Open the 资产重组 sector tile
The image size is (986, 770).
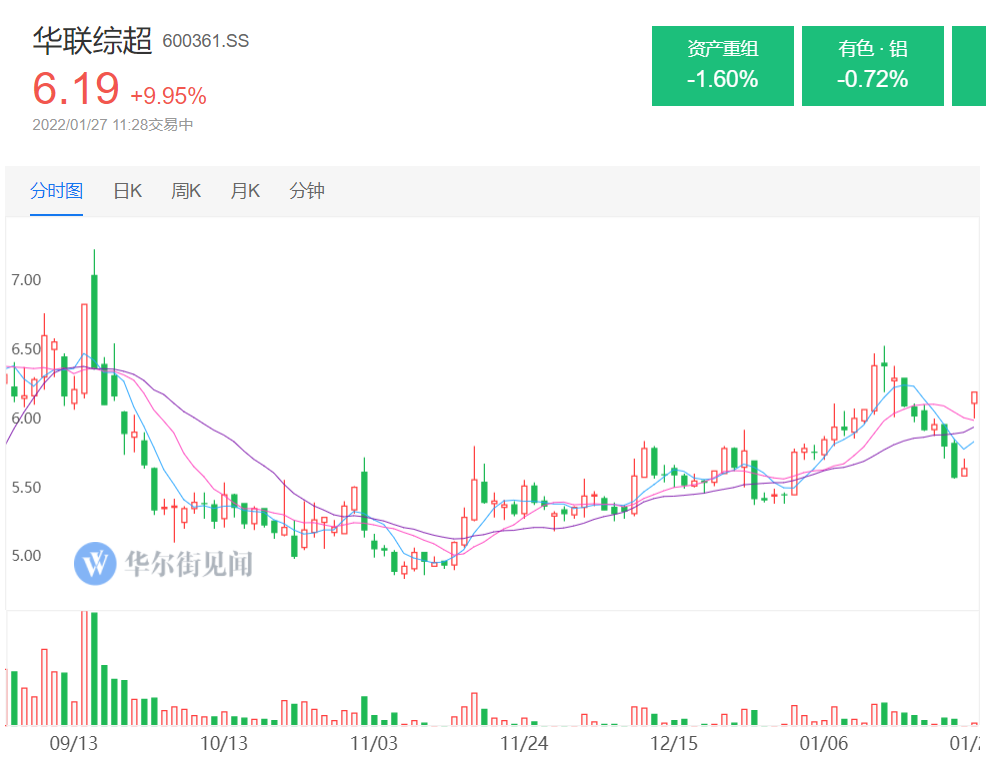[723, 65]
